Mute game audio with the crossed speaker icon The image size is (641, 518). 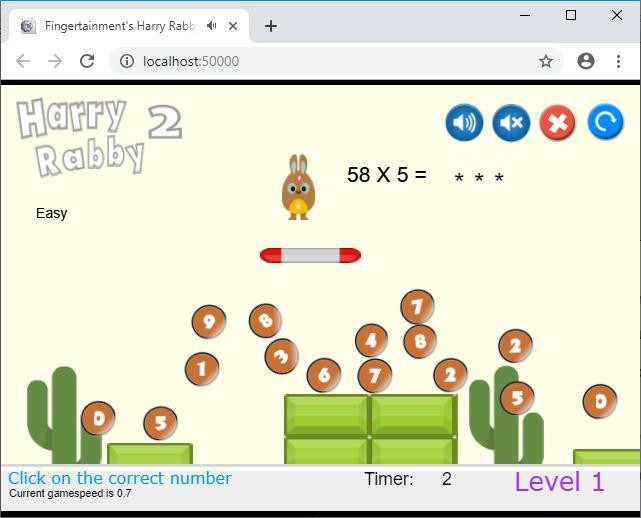[511, 122]
